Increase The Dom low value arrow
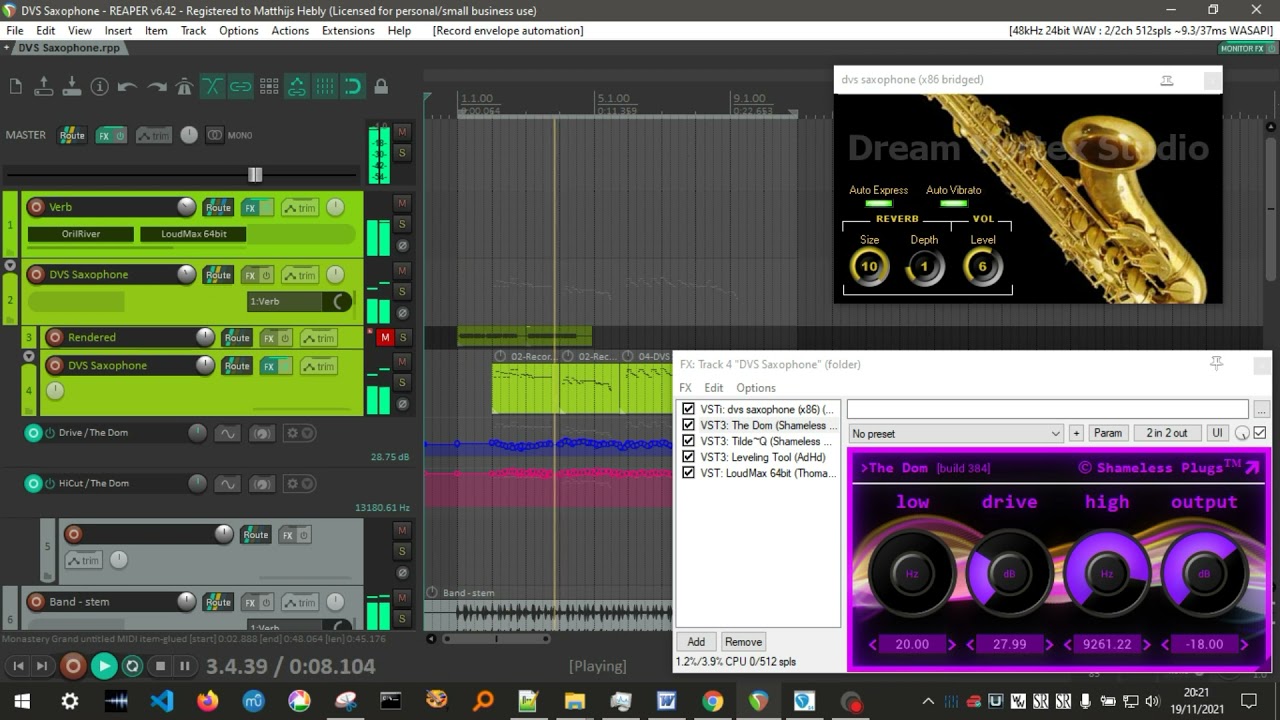The width and height of the screenshot is (1280, 720). point(951,645)
